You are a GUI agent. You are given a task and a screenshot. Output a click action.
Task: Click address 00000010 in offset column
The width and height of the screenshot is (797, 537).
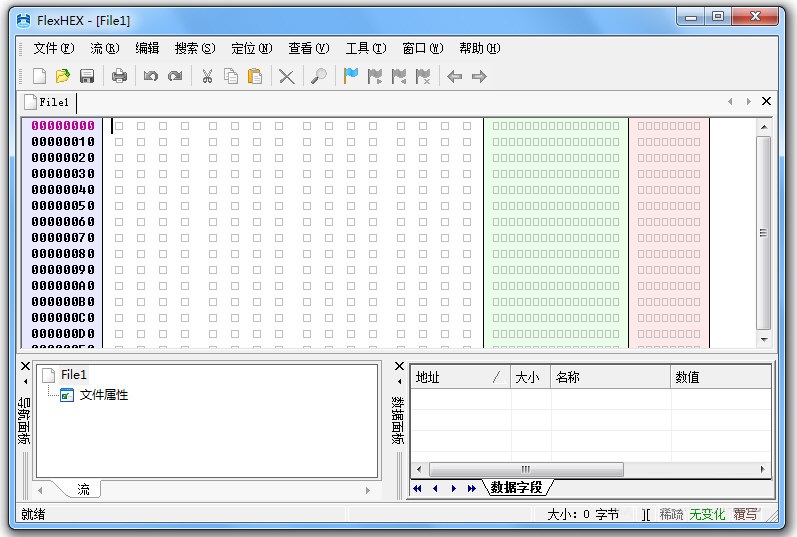[x=63, y=142]
